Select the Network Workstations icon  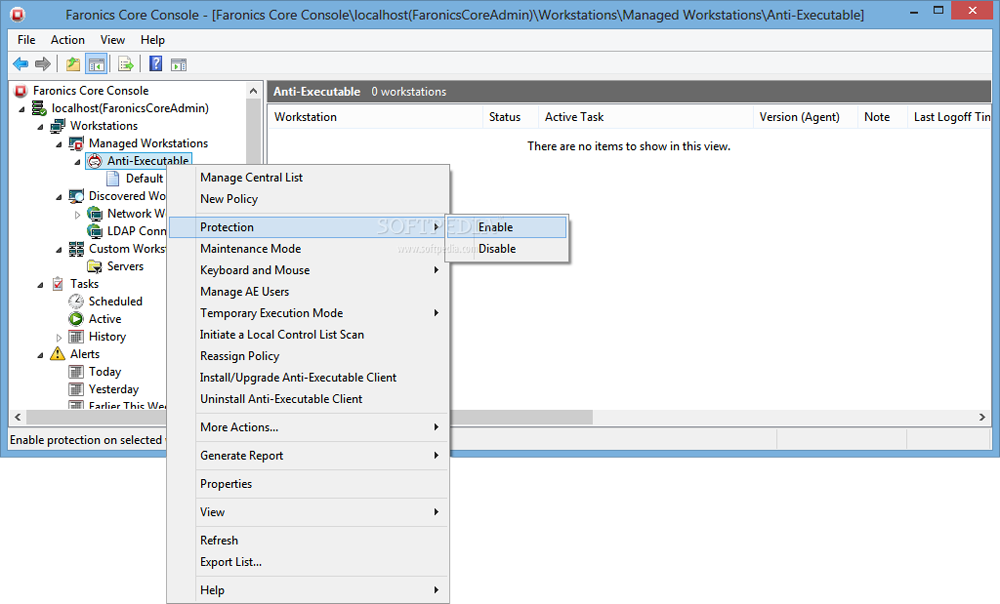(95, 214)
